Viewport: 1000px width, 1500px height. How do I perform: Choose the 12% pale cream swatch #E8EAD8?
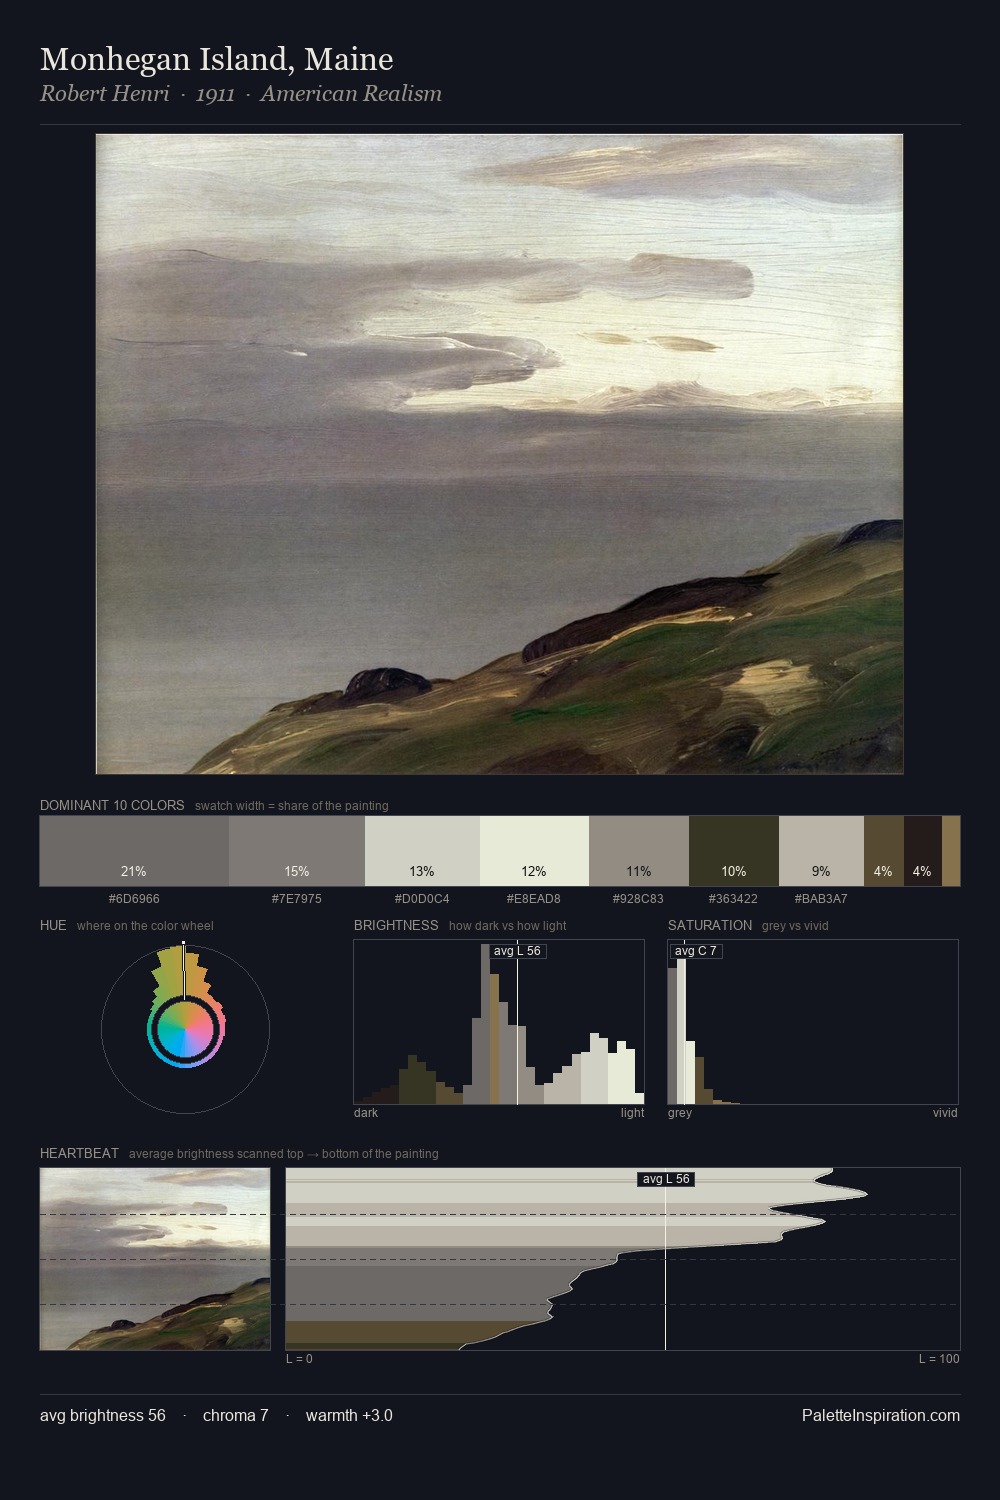click(534, 851)
